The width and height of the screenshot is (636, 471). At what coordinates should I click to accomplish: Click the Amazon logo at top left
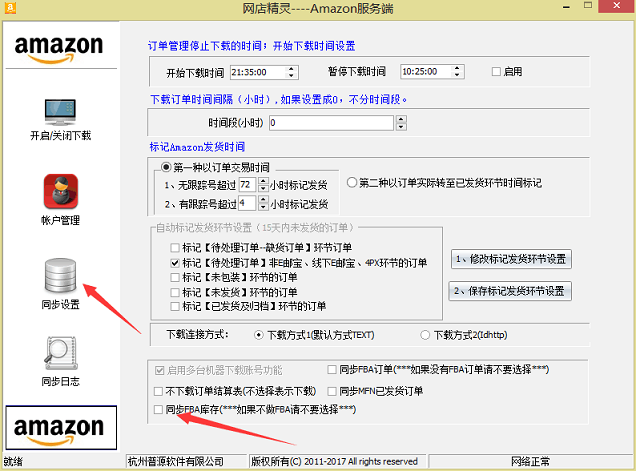(59, 49)
